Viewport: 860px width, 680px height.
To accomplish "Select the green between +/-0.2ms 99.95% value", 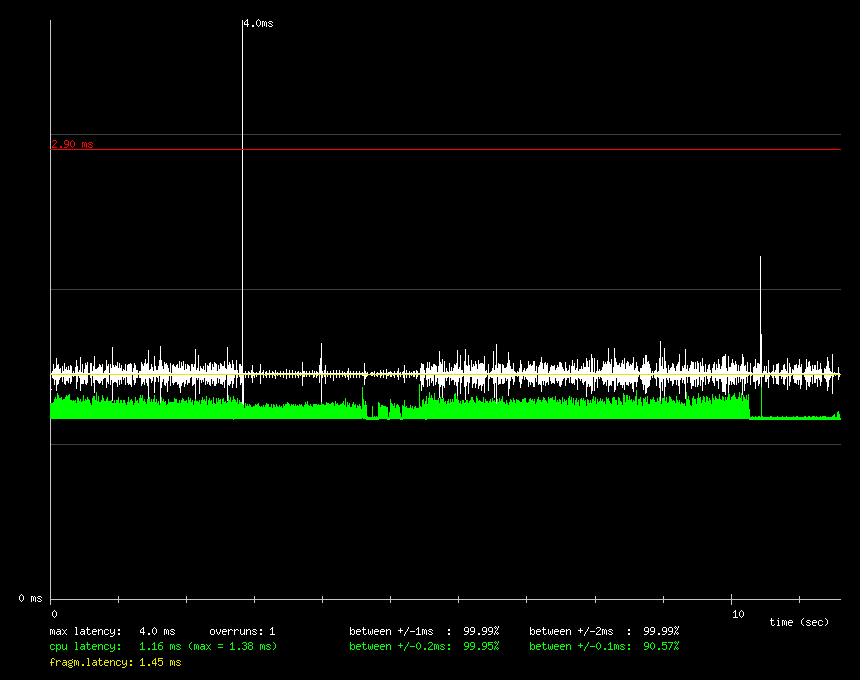I will pyautogui.click(x=424, y=646).
